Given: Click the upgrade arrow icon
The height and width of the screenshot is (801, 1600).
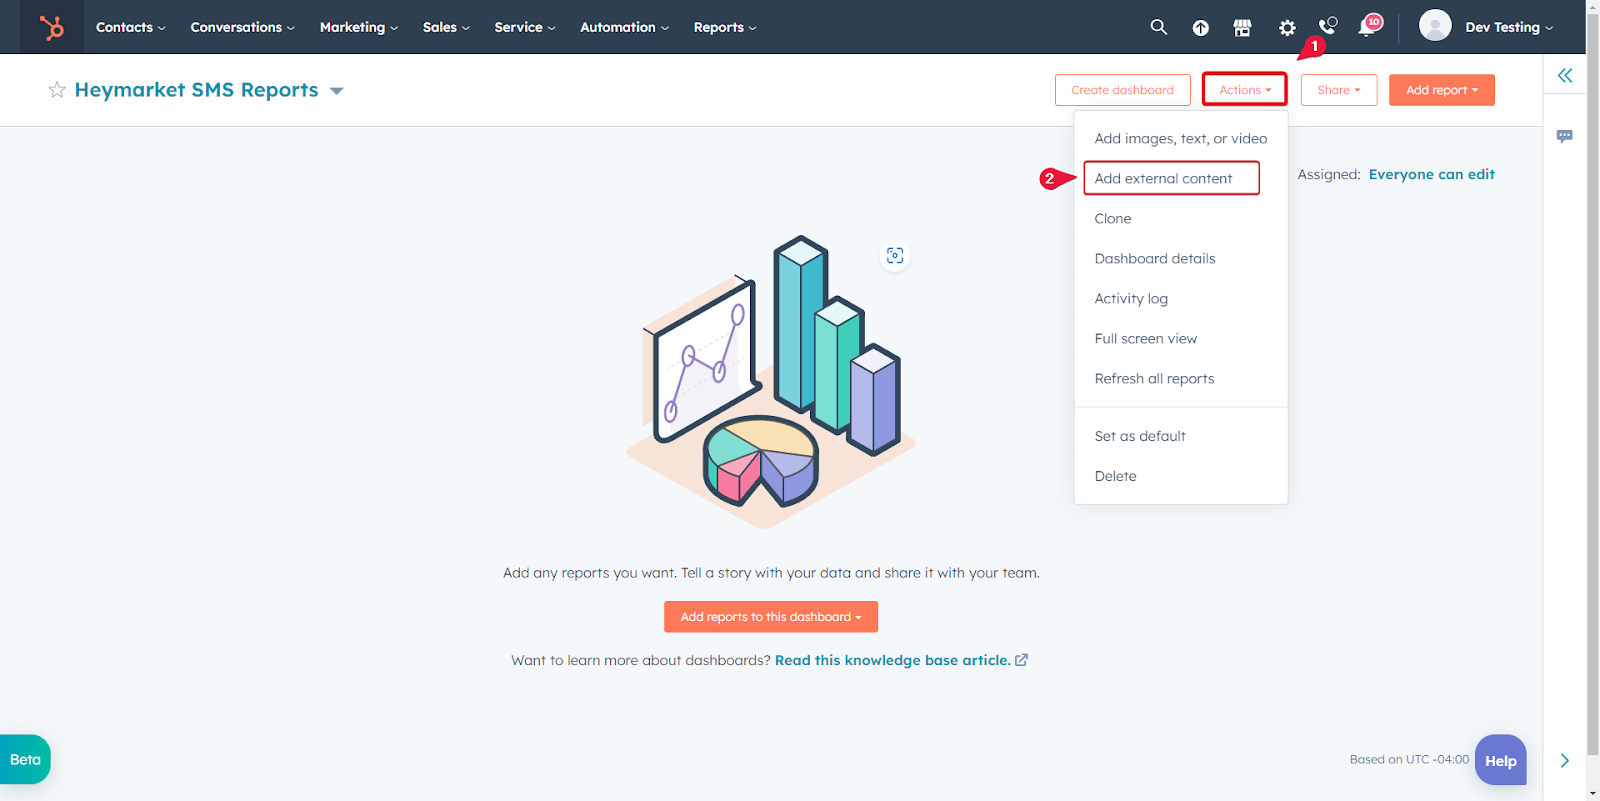Looking at the screenshot, I should [1201, 28].
